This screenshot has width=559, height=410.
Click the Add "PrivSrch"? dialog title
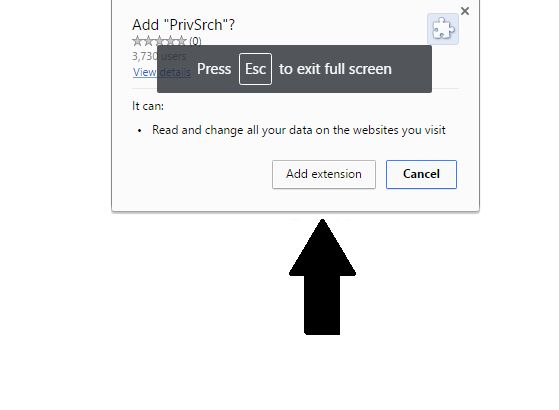183,25
